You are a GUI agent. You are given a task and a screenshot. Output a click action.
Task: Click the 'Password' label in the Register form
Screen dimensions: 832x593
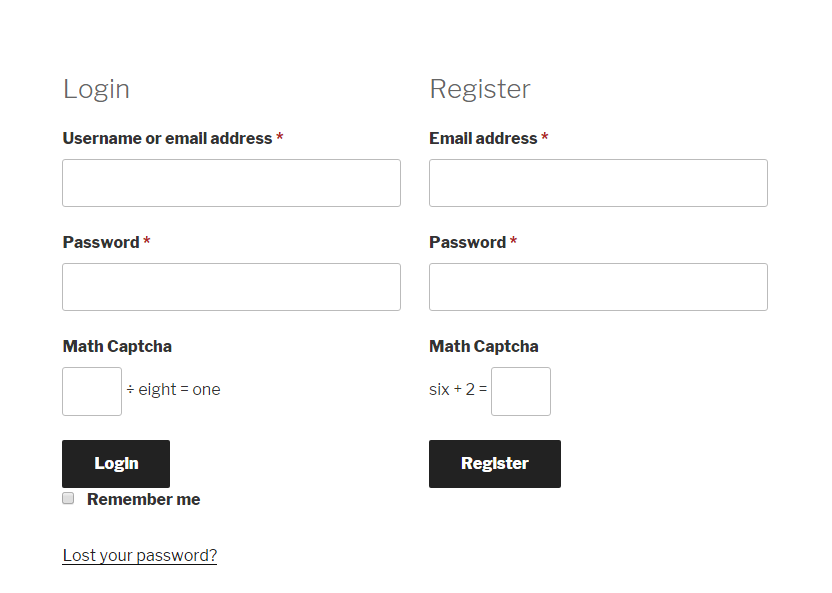click(466, 242)
